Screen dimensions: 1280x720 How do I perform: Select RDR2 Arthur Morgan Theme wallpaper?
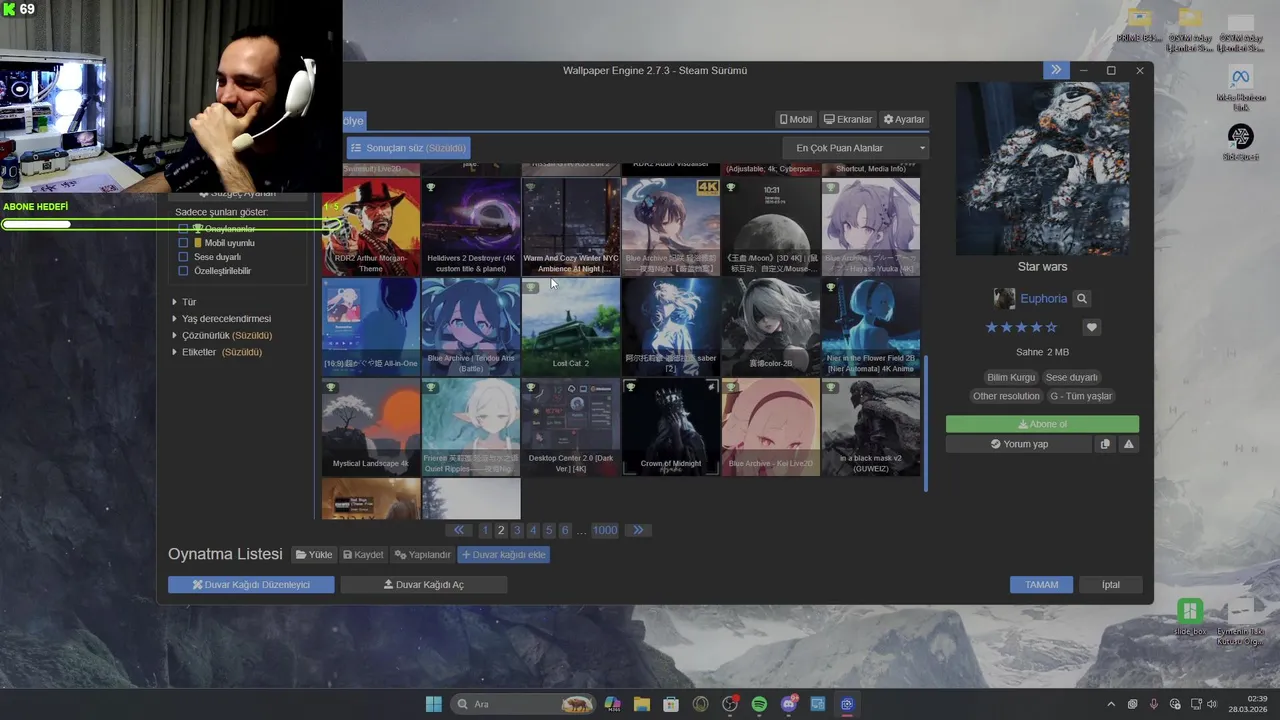pos(371,227)
